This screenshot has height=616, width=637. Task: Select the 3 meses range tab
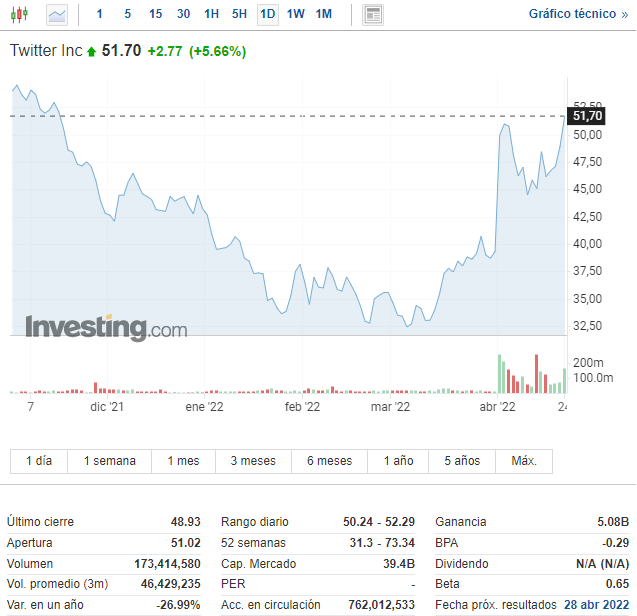point(252,461)
